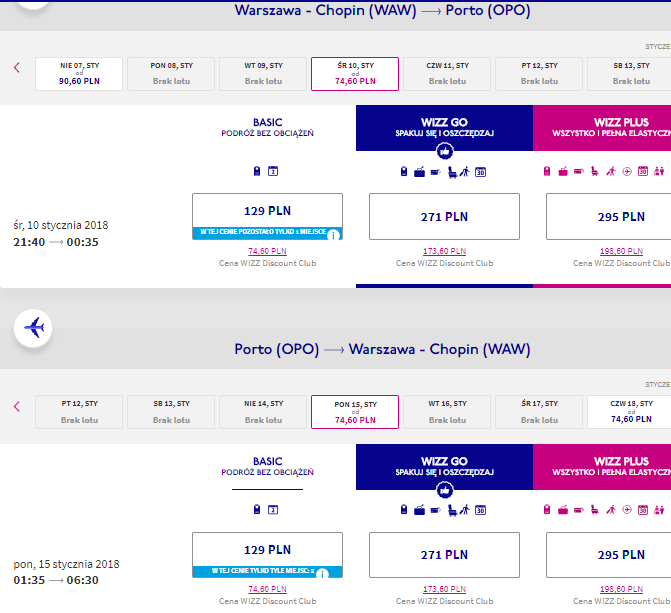Click outbound WIZZ PLUS sitting-together people icon
The image size is (671, 613).
coord(659,171)
